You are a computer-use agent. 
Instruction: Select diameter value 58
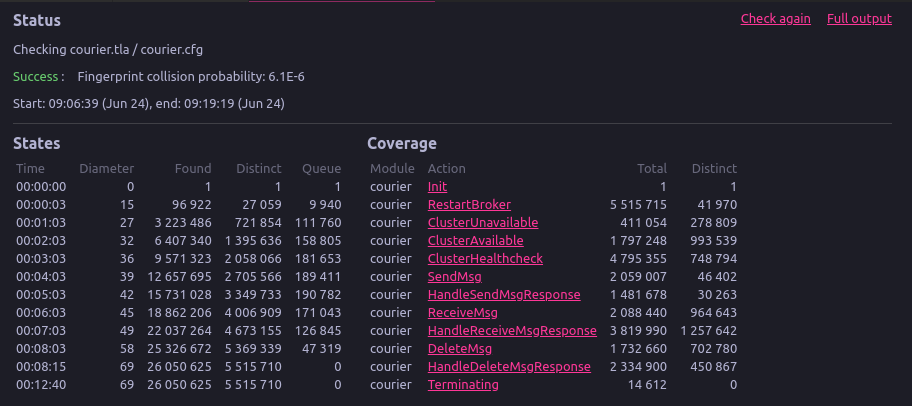127,349
